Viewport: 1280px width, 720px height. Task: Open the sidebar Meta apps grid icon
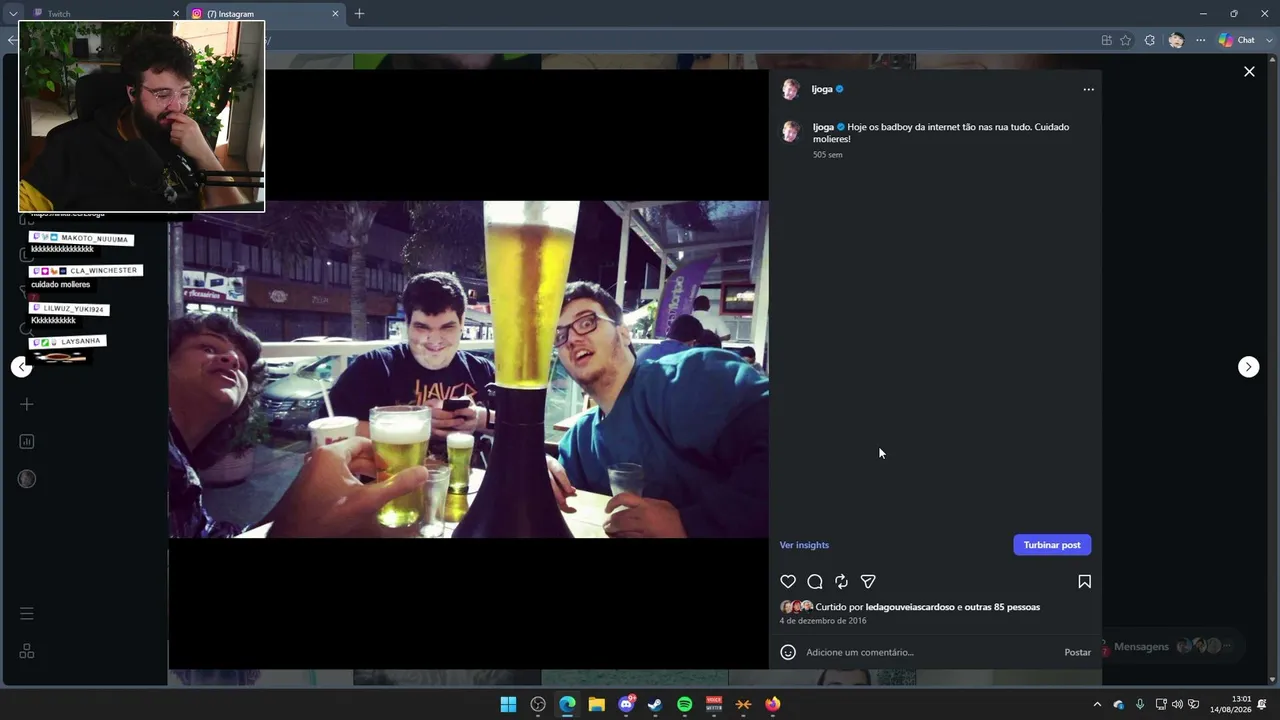click(x=27, y=651)
